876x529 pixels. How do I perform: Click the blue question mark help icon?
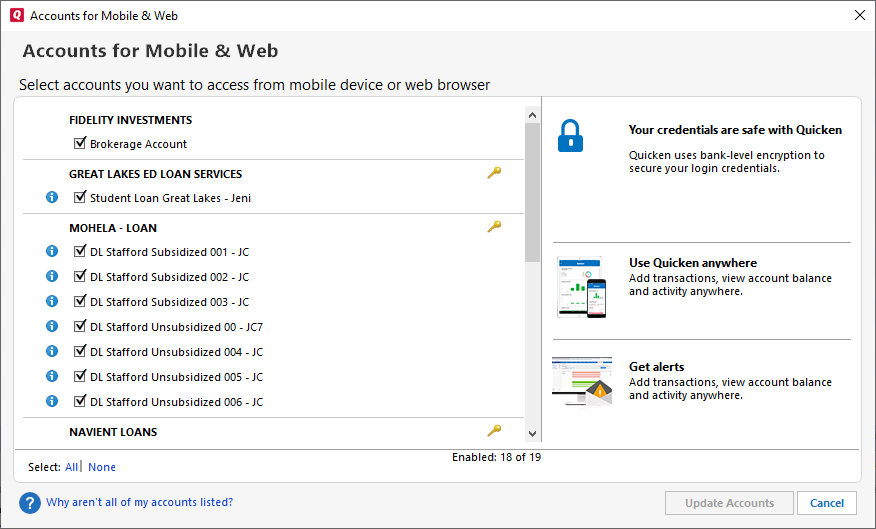click(29, 503)
